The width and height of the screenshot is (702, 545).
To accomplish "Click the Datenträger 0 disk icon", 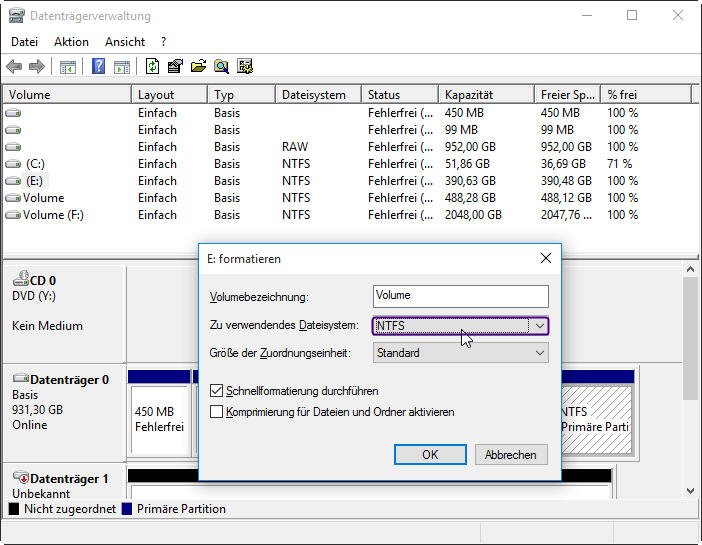I will pos(21,378).
